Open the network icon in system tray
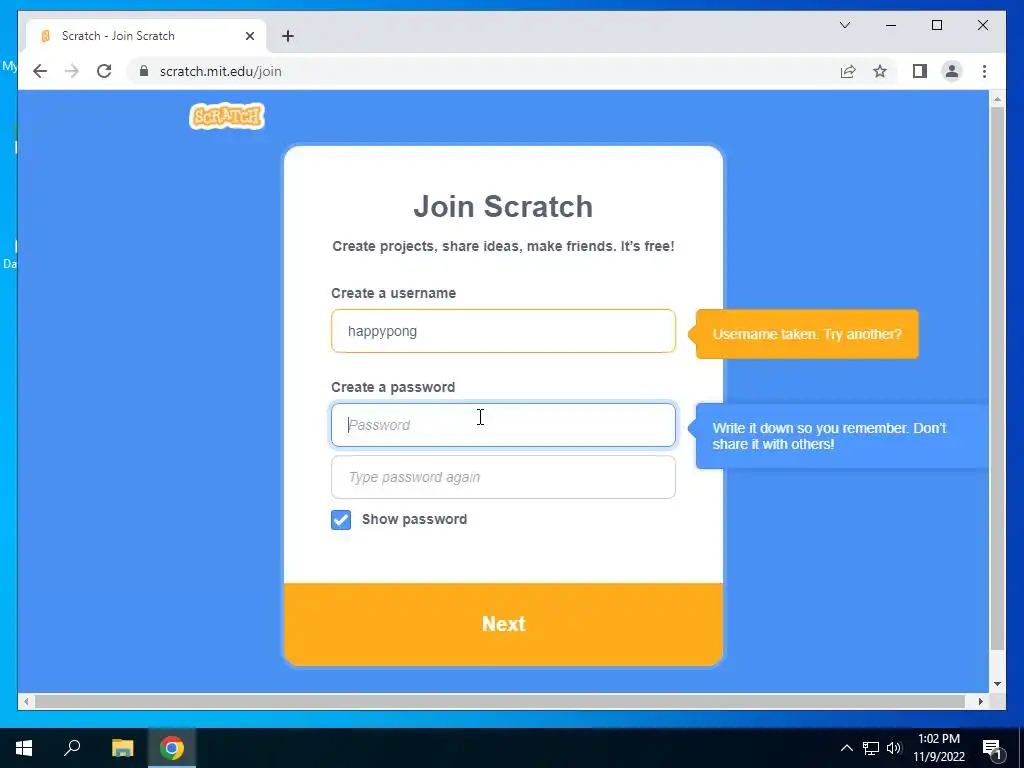 click(x=871, y=748)
